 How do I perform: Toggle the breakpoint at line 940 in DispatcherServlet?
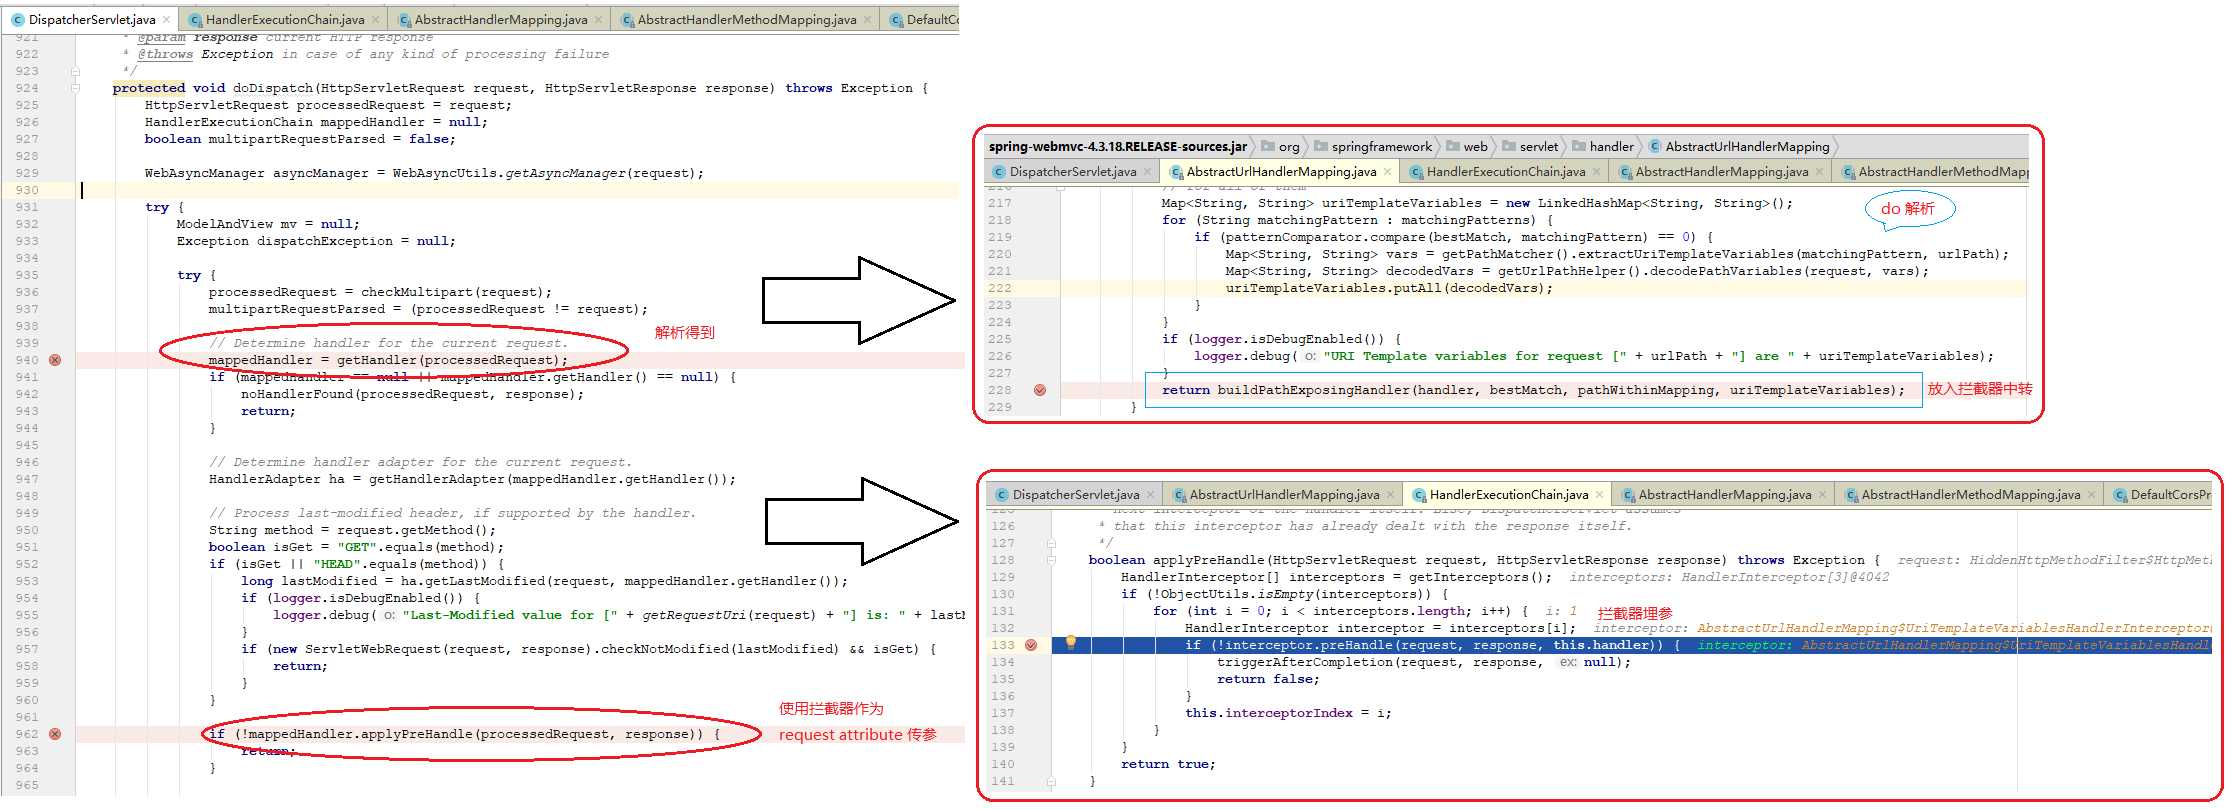pos(55,360)
